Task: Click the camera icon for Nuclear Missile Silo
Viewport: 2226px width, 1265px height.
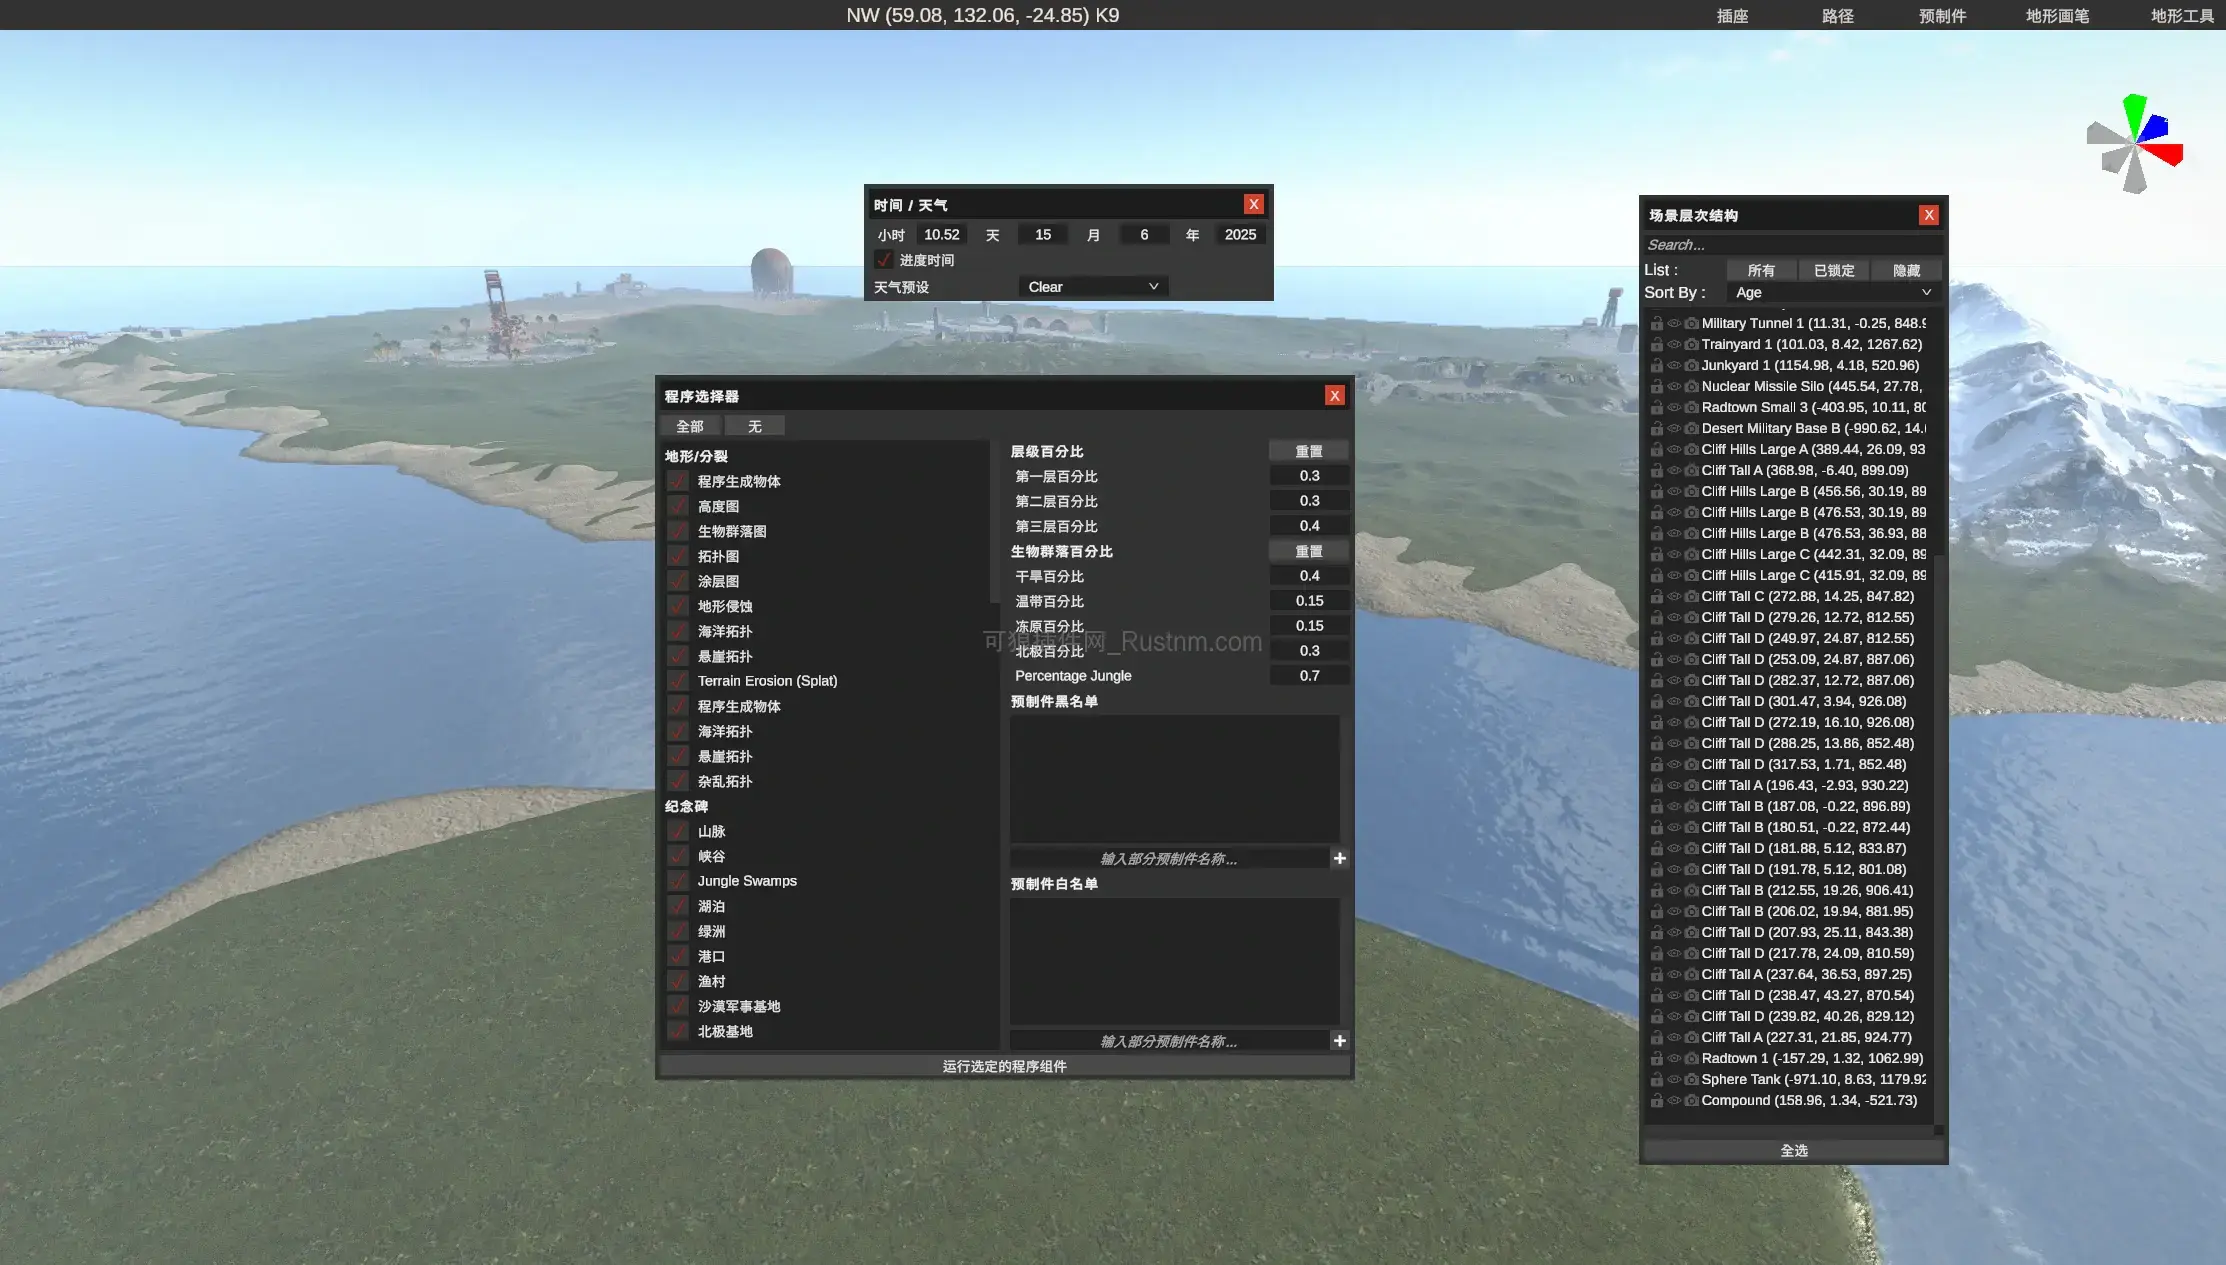Action: tap(1690, 386)
